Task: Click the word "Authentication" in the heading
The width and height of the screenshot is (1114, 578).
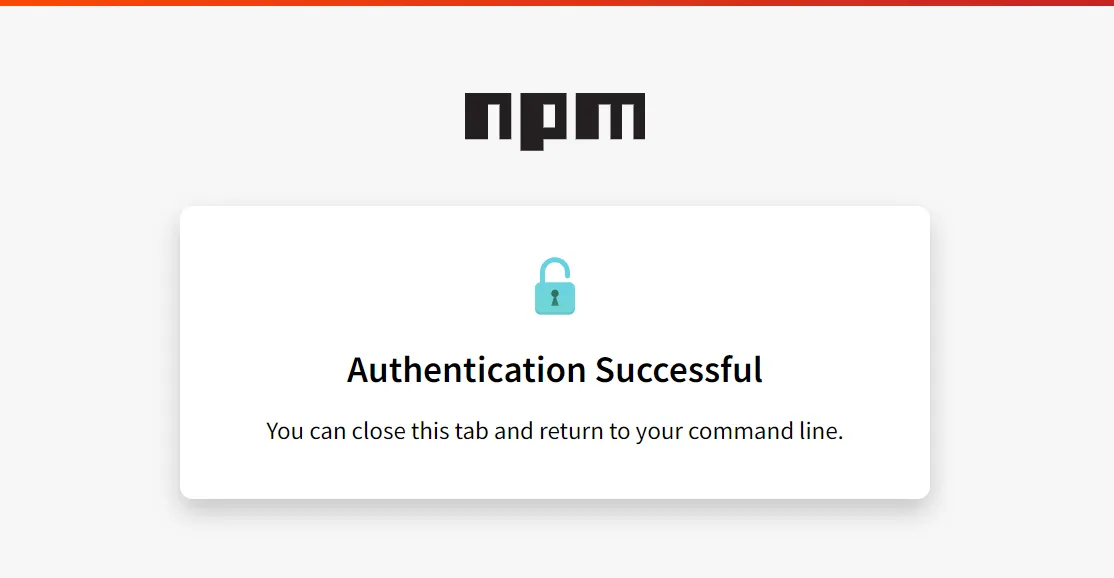Action: (467, 370)
